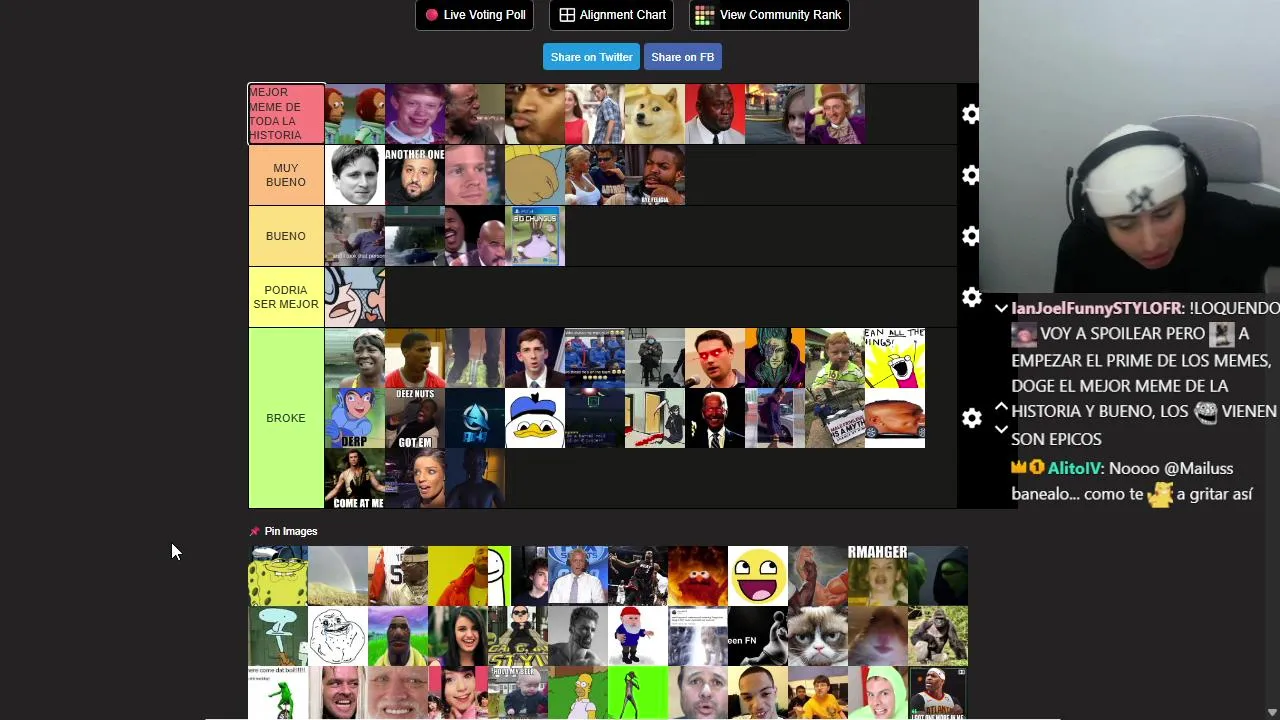Move the BROKE row down with arrow
This screenshot has width=1280, height=720.
point(1001,429)
